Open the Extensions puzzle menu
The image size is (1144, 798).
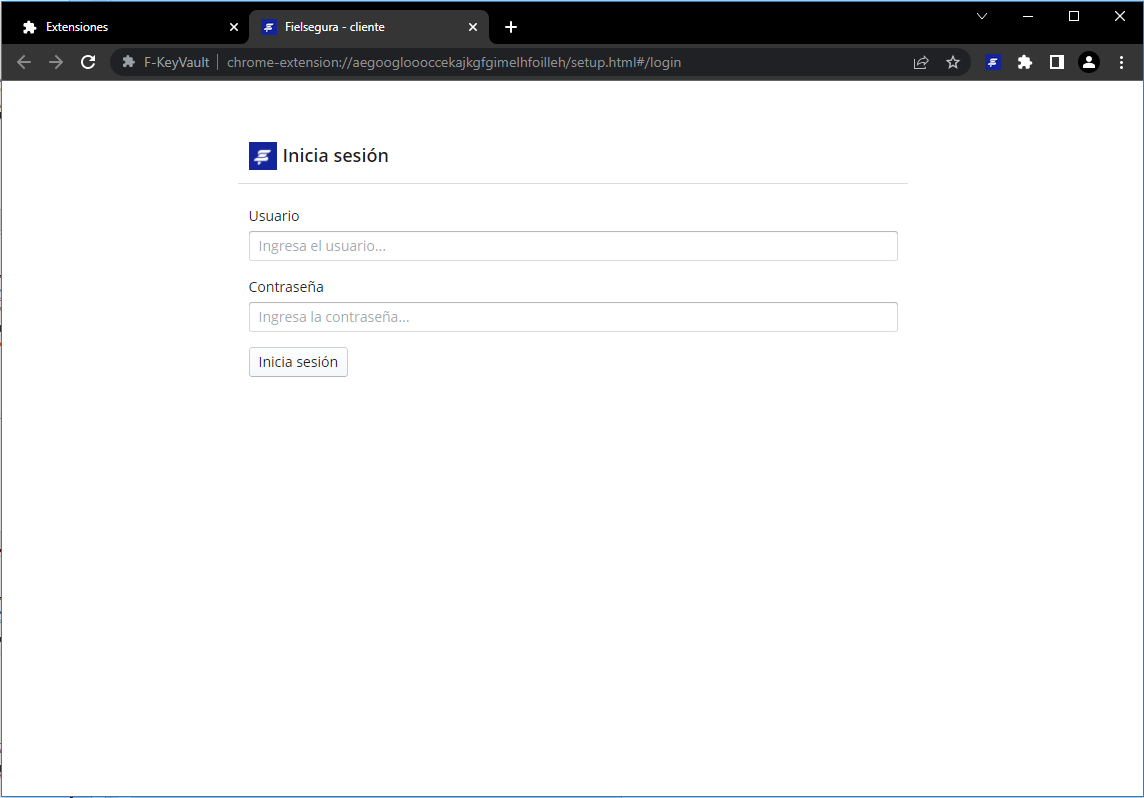coord(1024,62)
